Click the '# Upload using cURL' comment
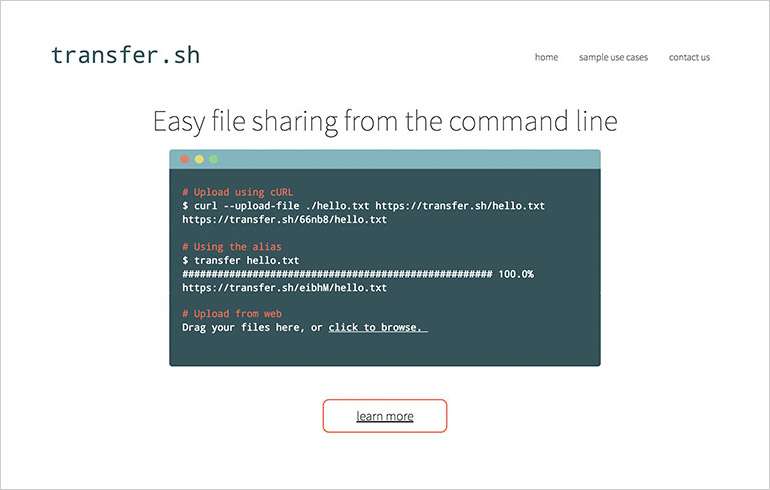 pyautogui.click(x=236, y=192)
